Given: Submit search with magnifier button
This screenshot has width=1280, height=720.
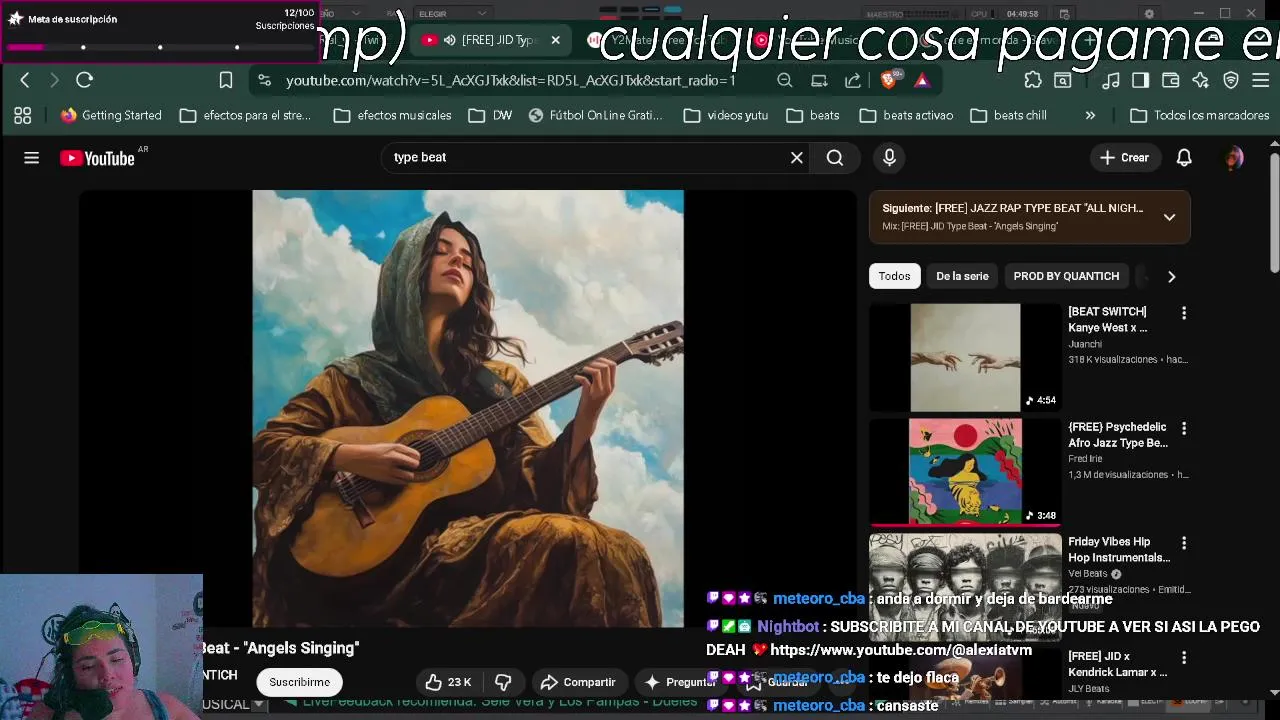Looking at the screenshot, I should click(834, 157).
